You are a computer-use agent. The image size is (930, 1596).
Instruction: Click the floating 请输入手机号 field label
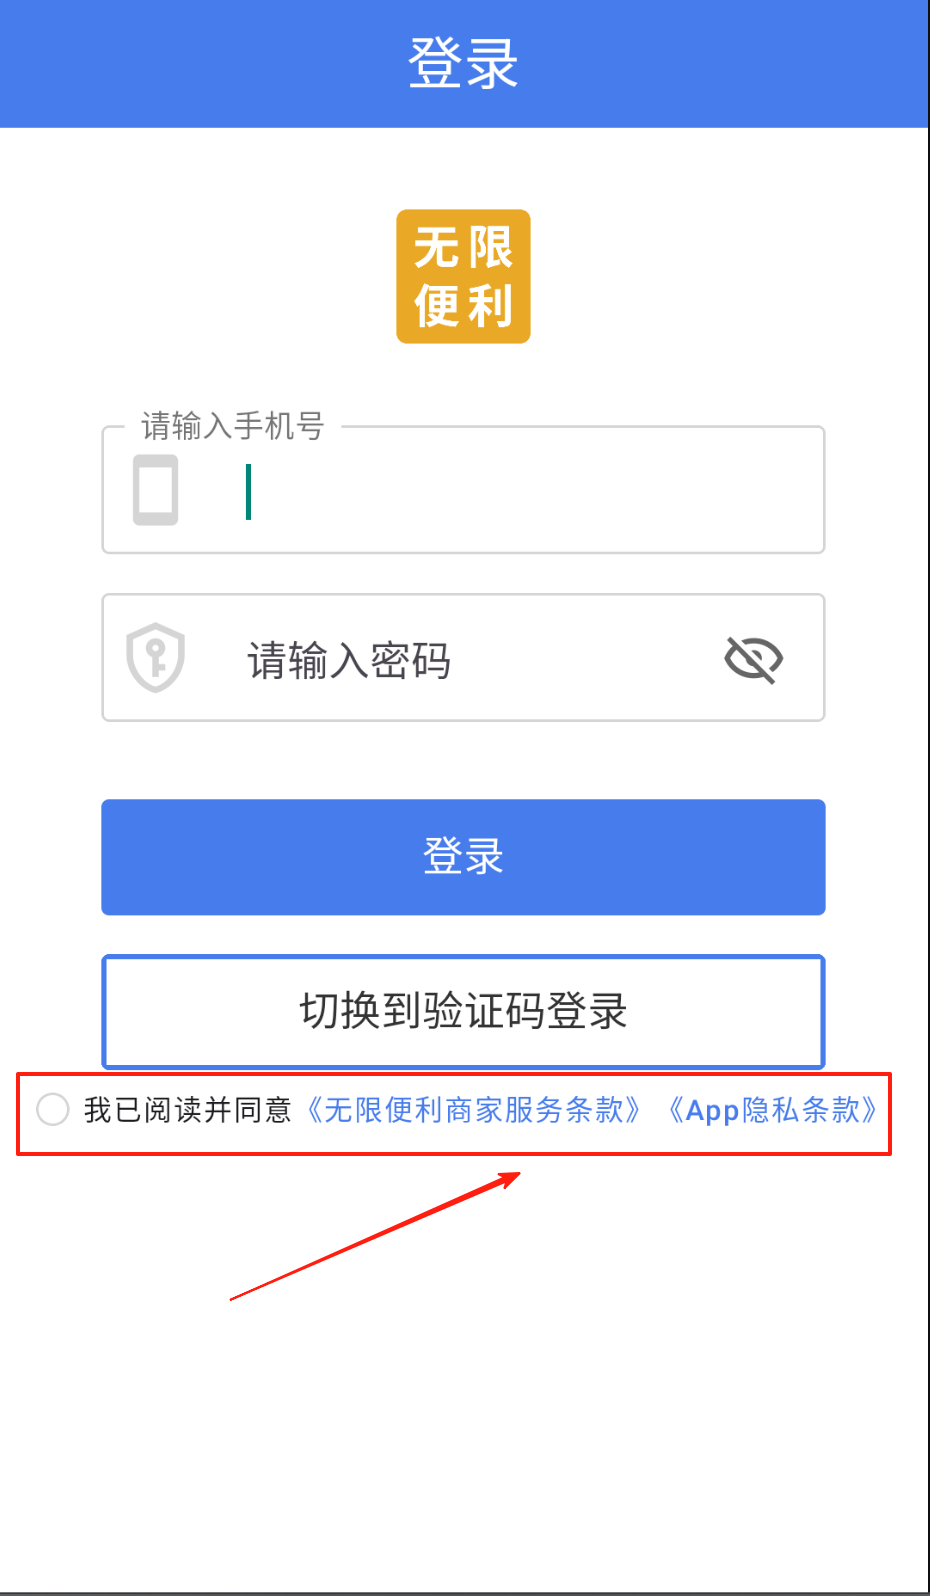tap(232, 426)
